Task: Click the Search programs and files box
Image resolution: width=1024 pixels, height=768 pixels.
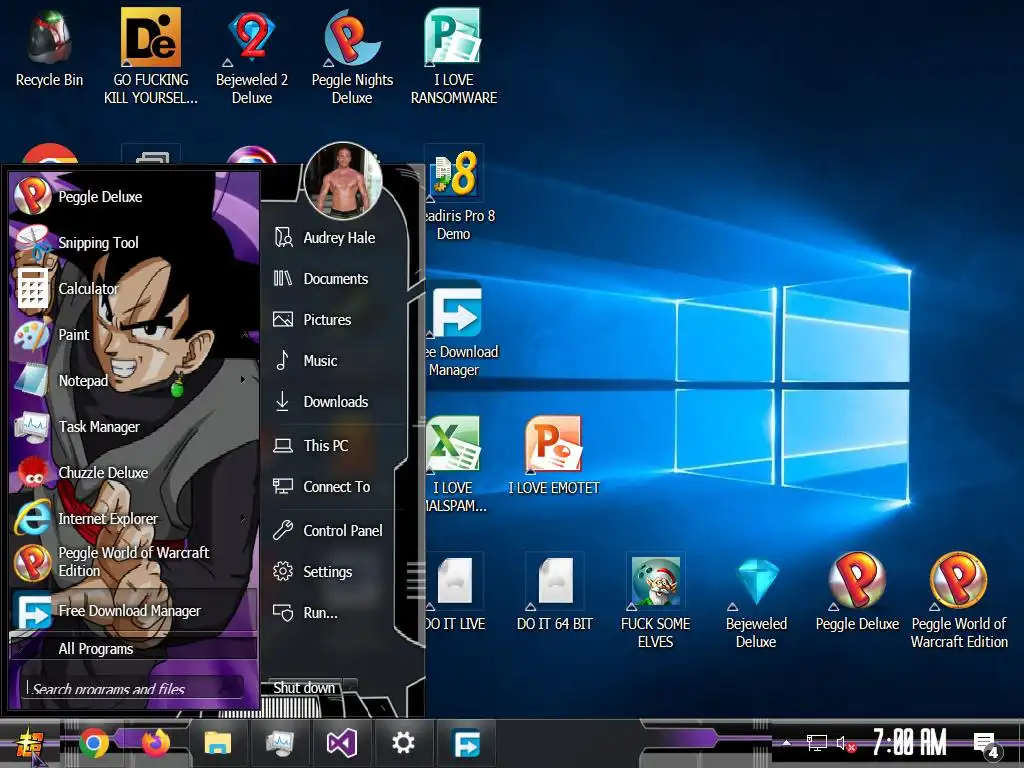Action: tap(133, 688)
